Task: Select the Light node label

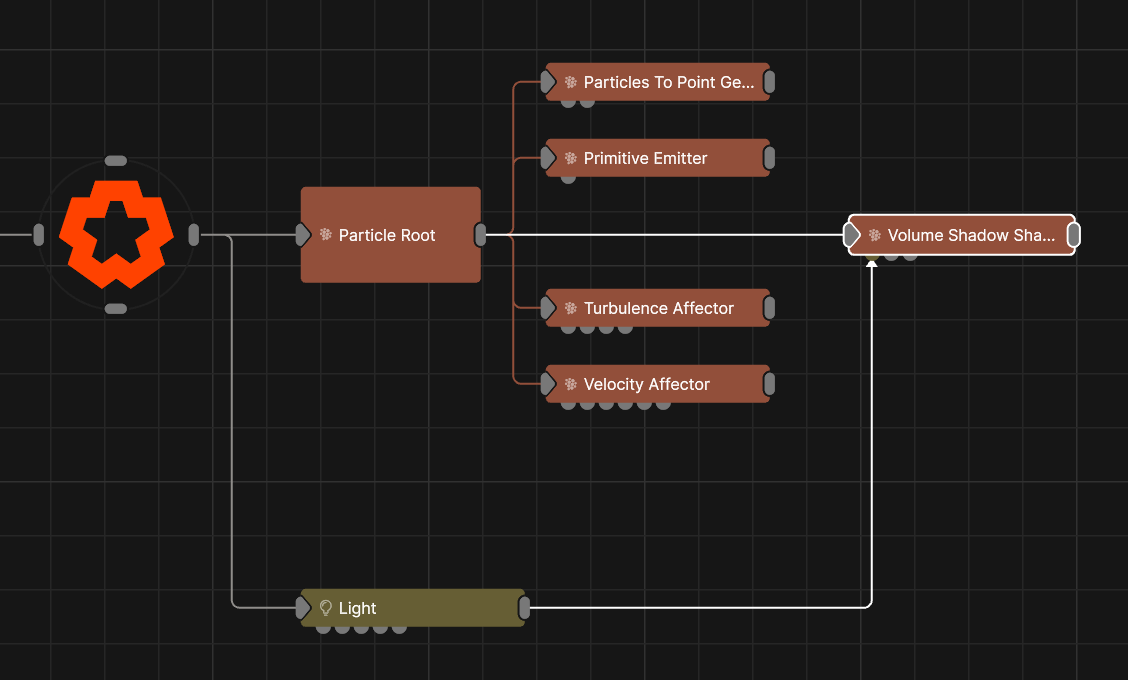Action: click(358, 608)
